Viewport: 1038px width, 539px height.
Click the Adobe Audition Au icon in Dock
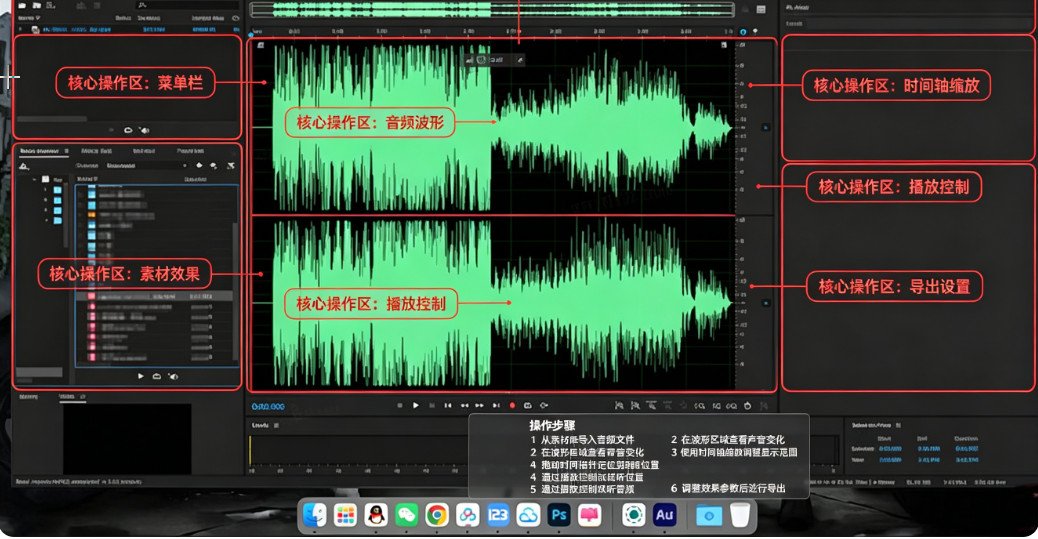664,514
